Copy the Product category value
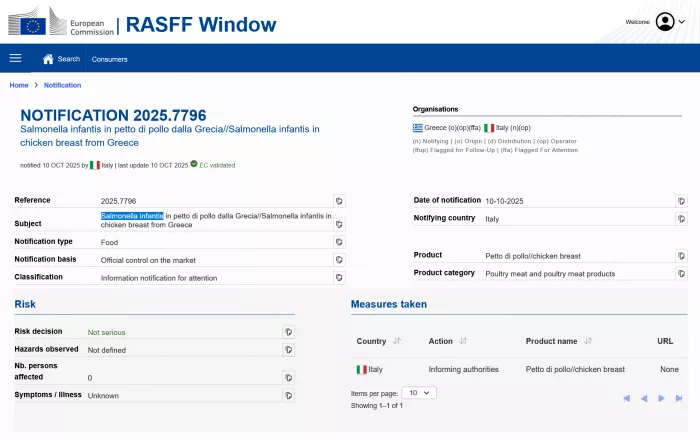Screen dimensions: 700x440 click(681, 273)
